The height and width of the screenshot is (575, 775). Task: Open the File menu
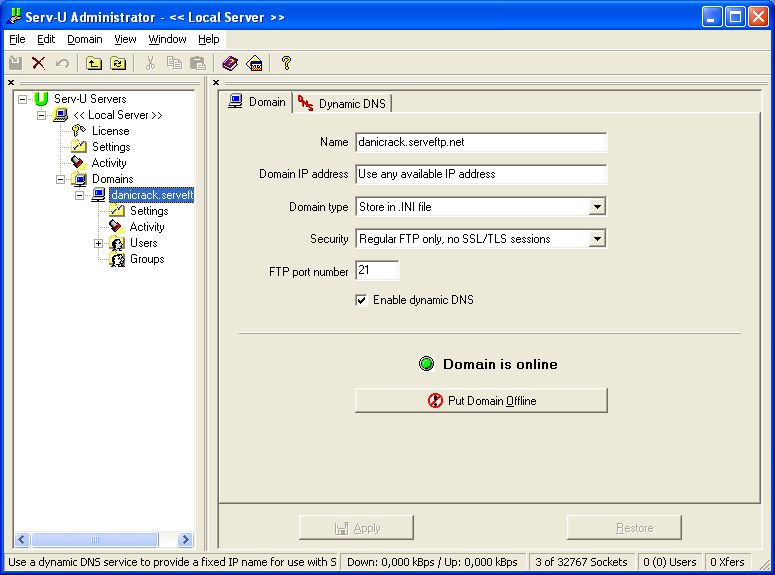click(x=17, y=39)
